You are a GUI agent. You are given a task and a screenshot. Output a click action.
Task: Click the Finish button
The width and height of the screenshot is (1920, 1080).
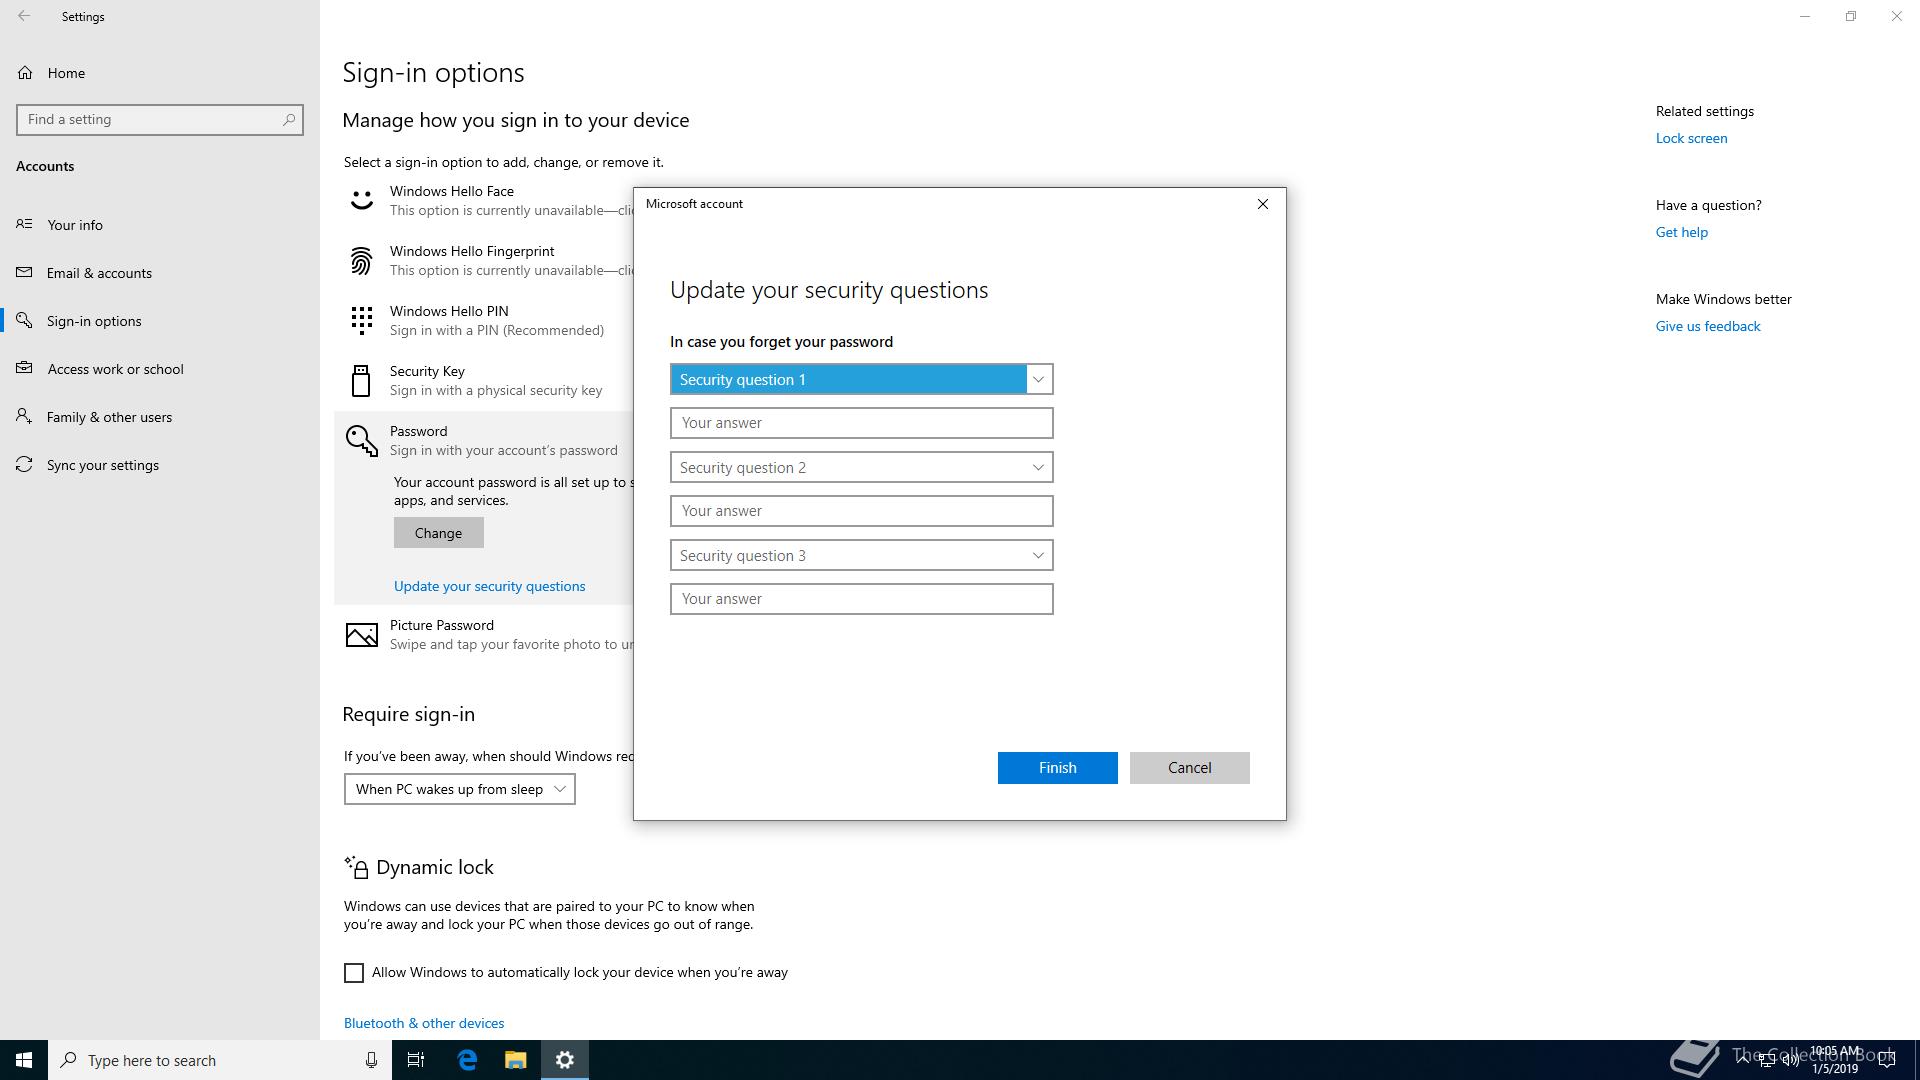pyautogui.click(x=1057, y=768)
